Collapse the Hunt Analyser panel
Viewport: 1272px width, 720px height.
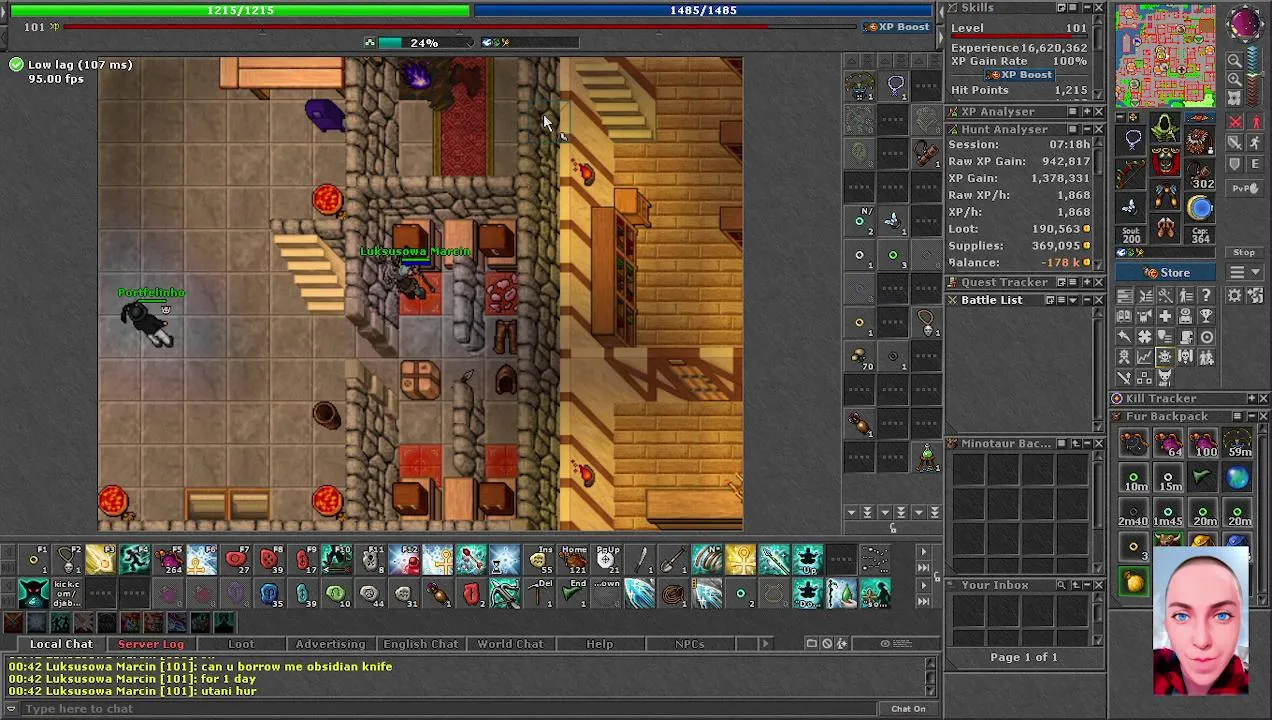point(1085,129)
